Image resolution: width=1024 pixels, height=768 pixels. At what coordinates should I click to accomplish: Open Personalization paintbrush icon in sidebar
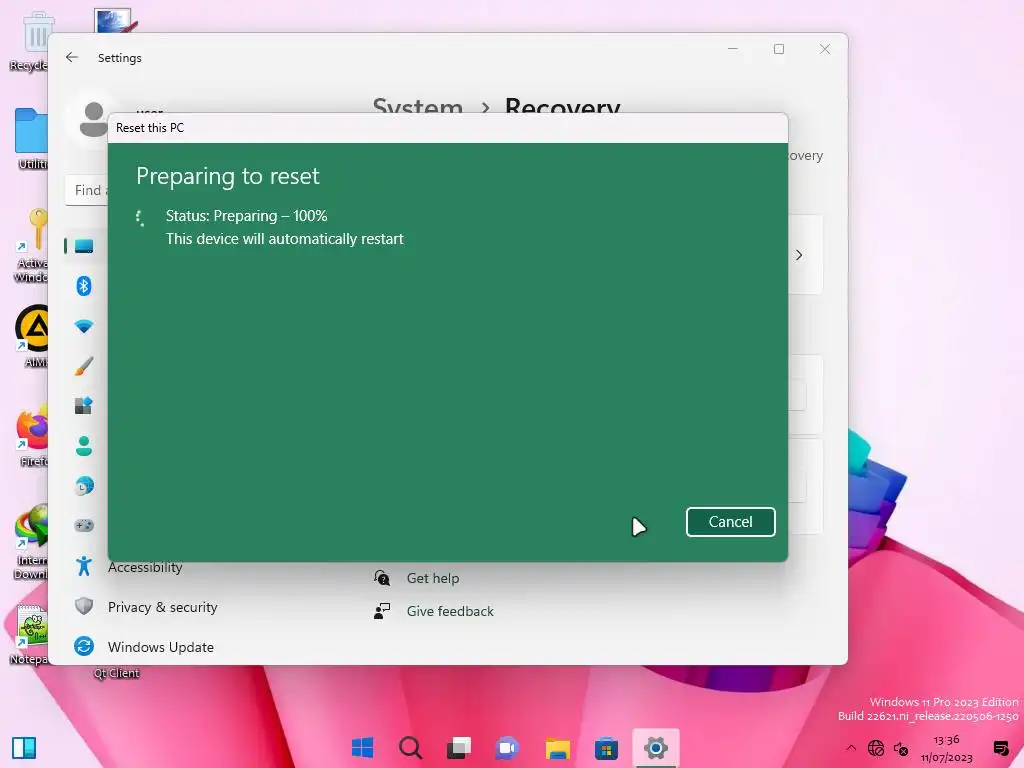(84, 366)
